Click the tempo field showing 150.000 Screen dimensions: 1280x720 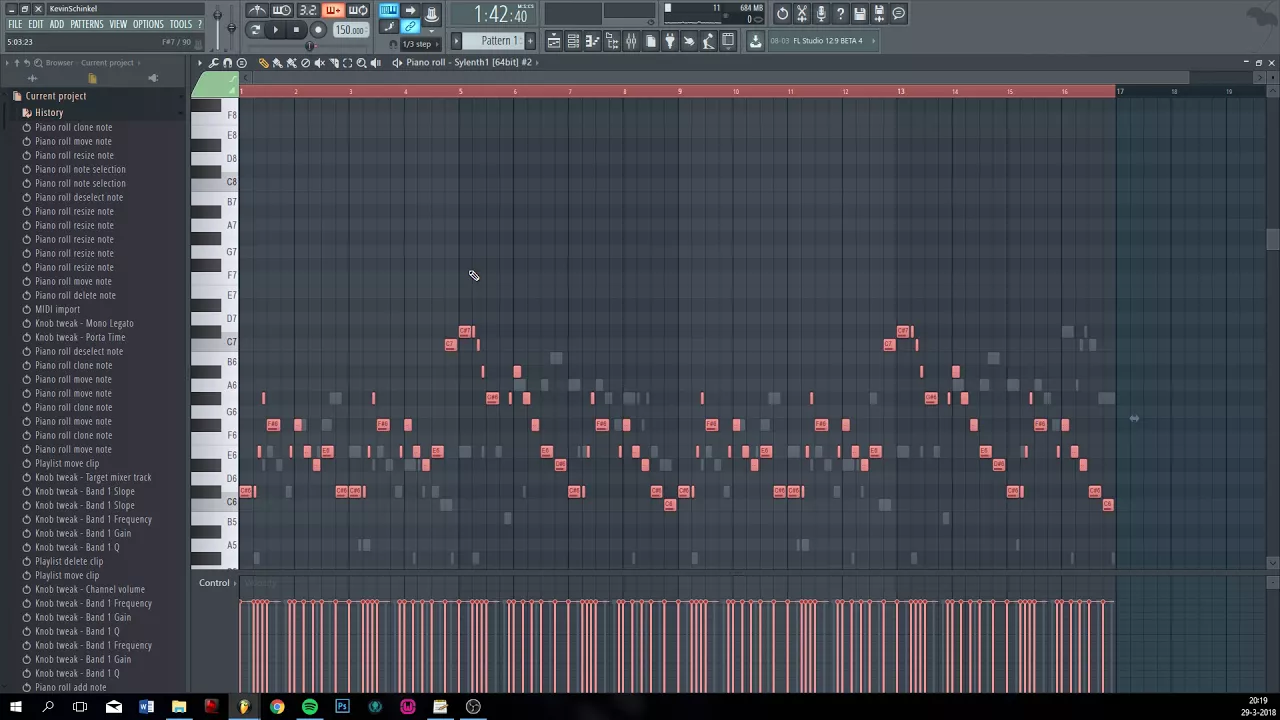pos(350,30)
